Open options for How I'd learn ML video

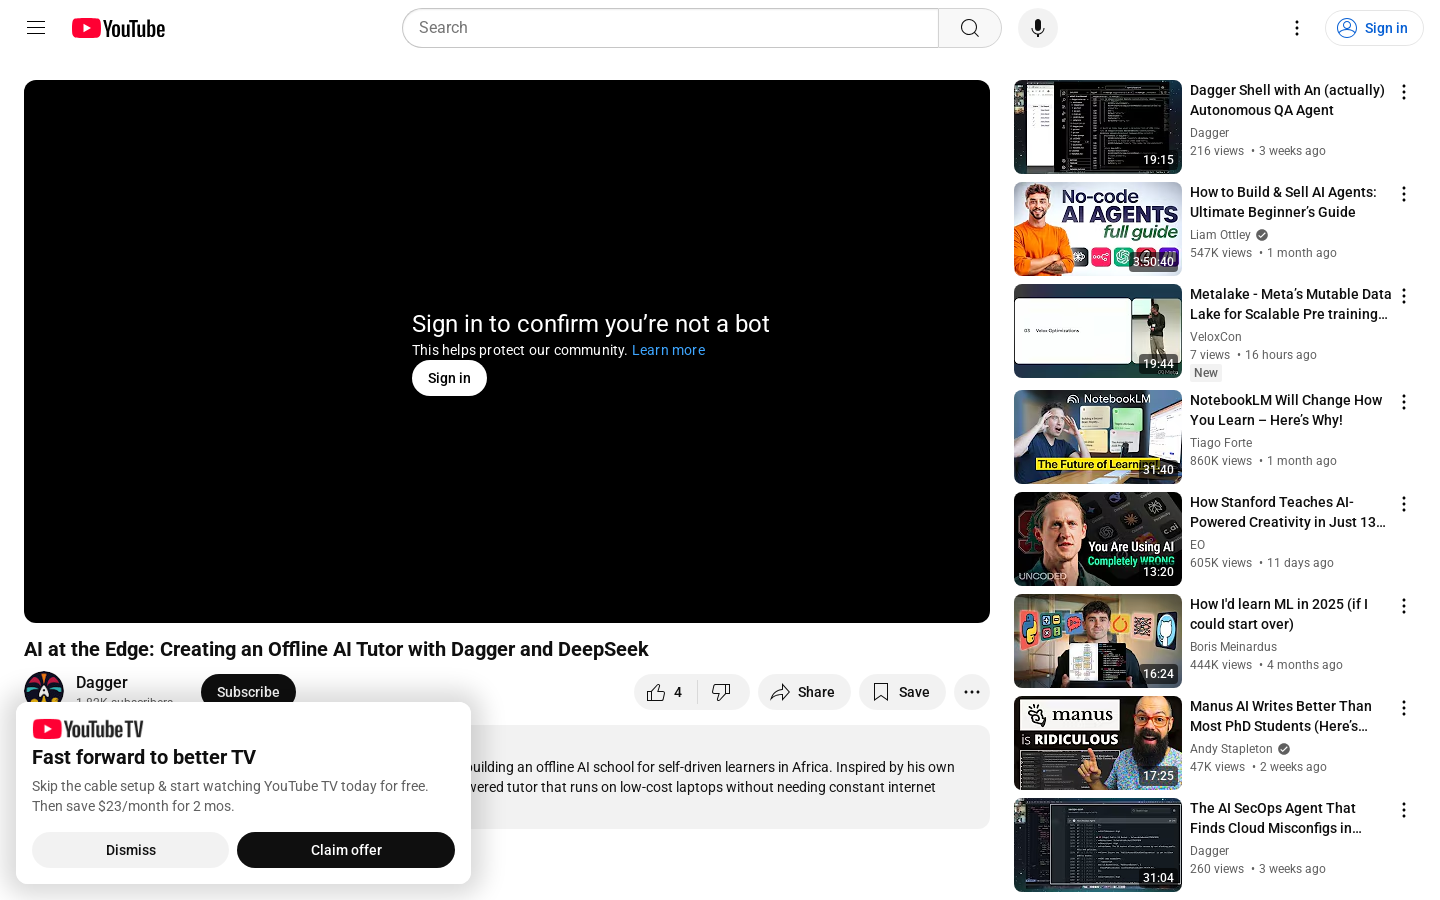pyautogui.click(x=1404, y=606)
